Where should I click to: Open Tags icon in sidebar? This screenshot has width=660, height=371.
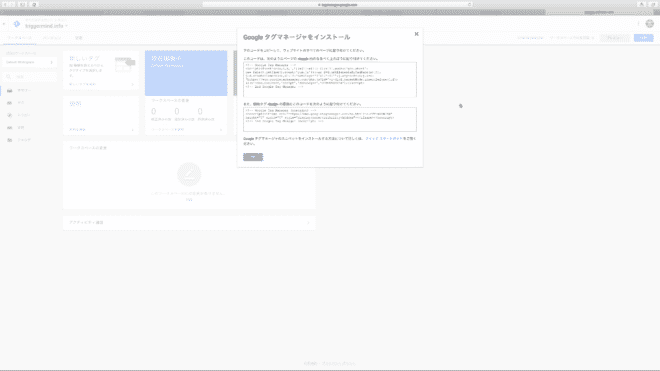9,103
